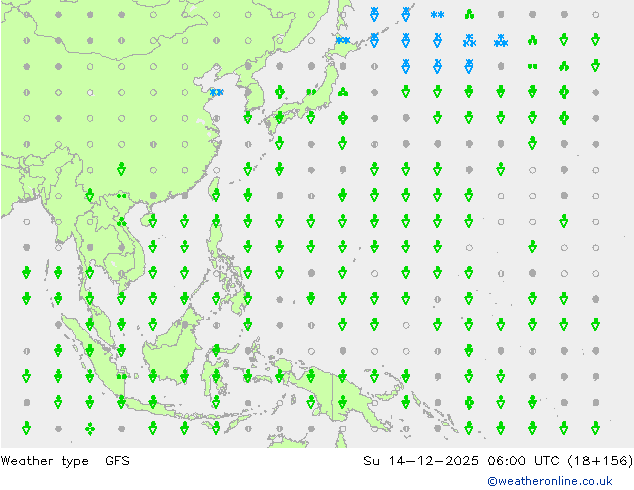
Task: Click blue snow symbol west of Korea
Action: click(x=217, y=92)
